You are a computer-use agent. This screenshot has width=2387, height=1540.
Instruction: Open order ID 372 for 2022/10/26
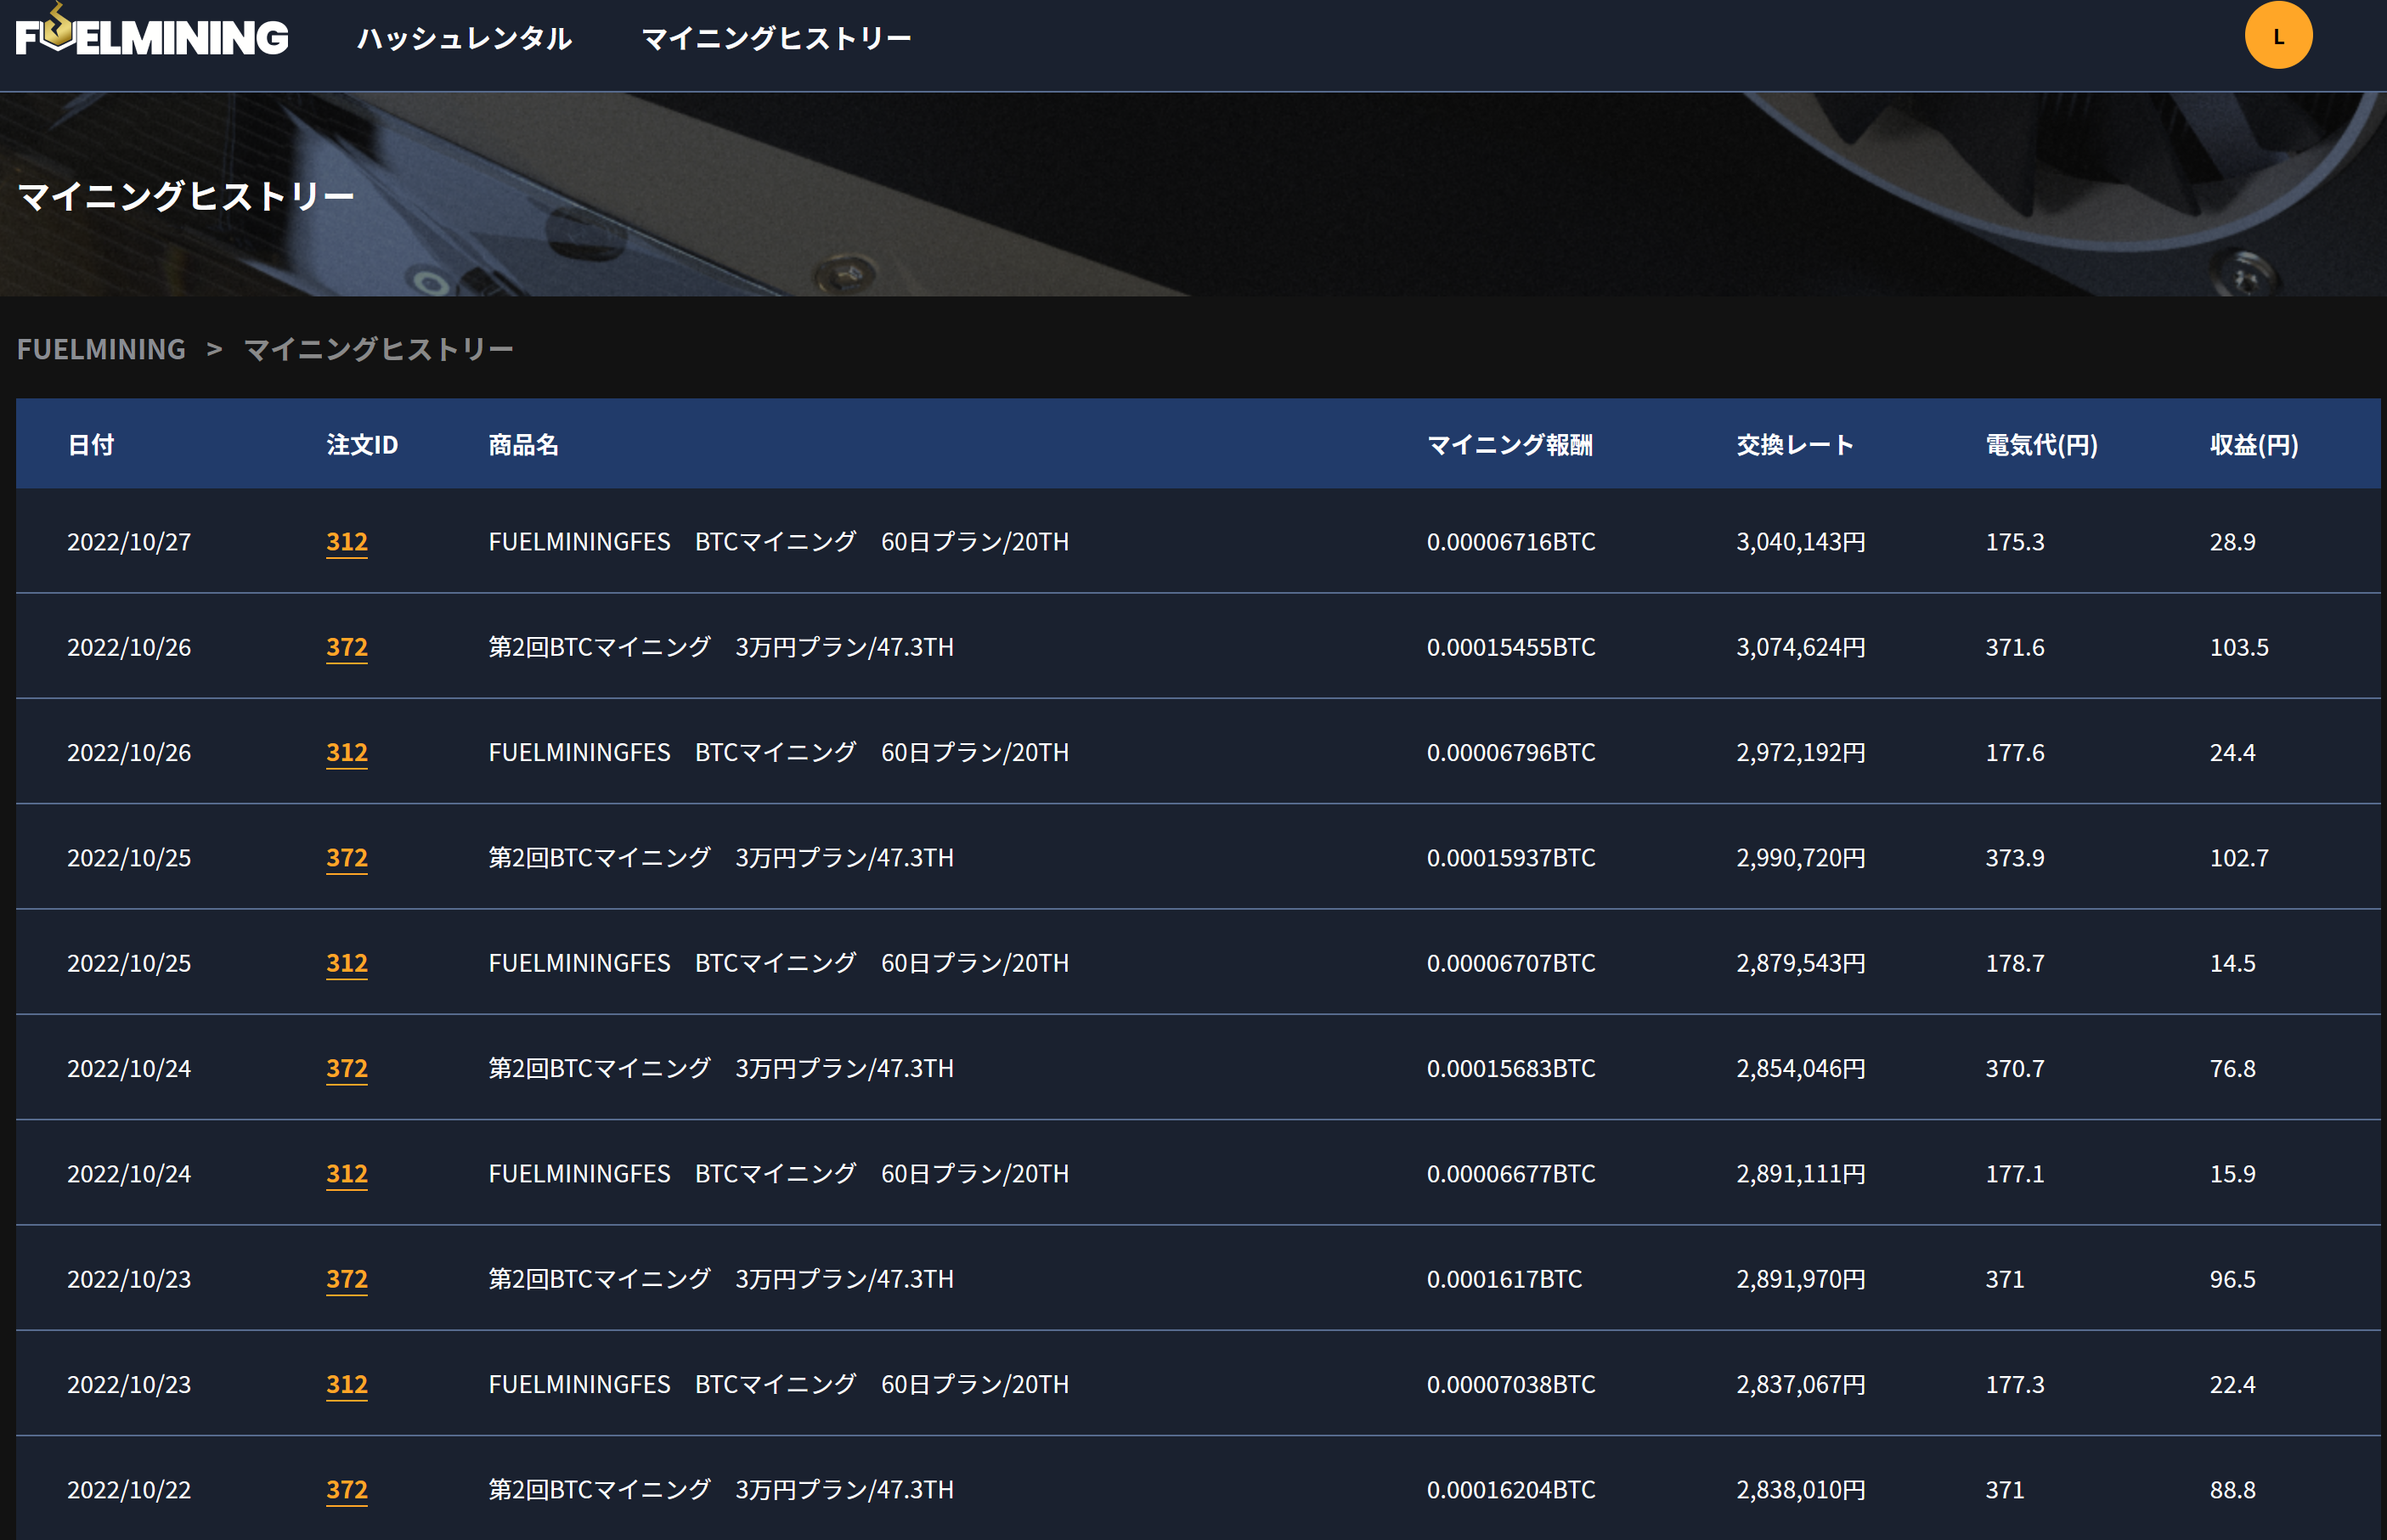point(346,647)
